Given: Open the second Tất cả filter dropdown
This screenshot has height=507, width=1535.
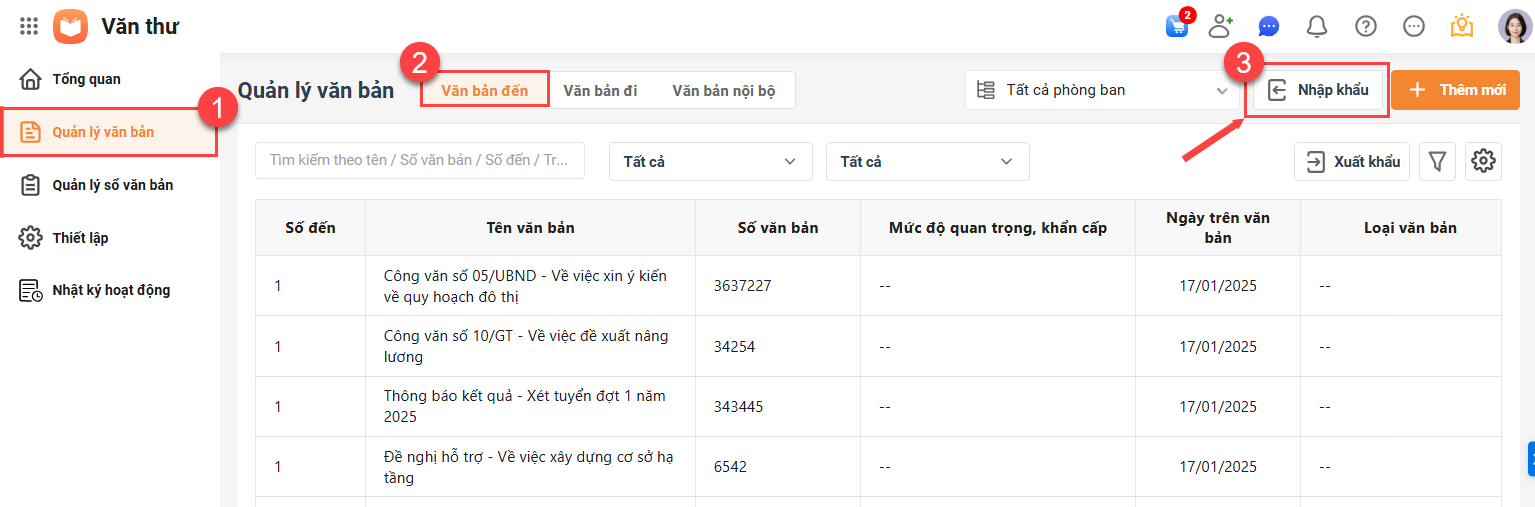Looking at the screenshot, I should 927,161.
